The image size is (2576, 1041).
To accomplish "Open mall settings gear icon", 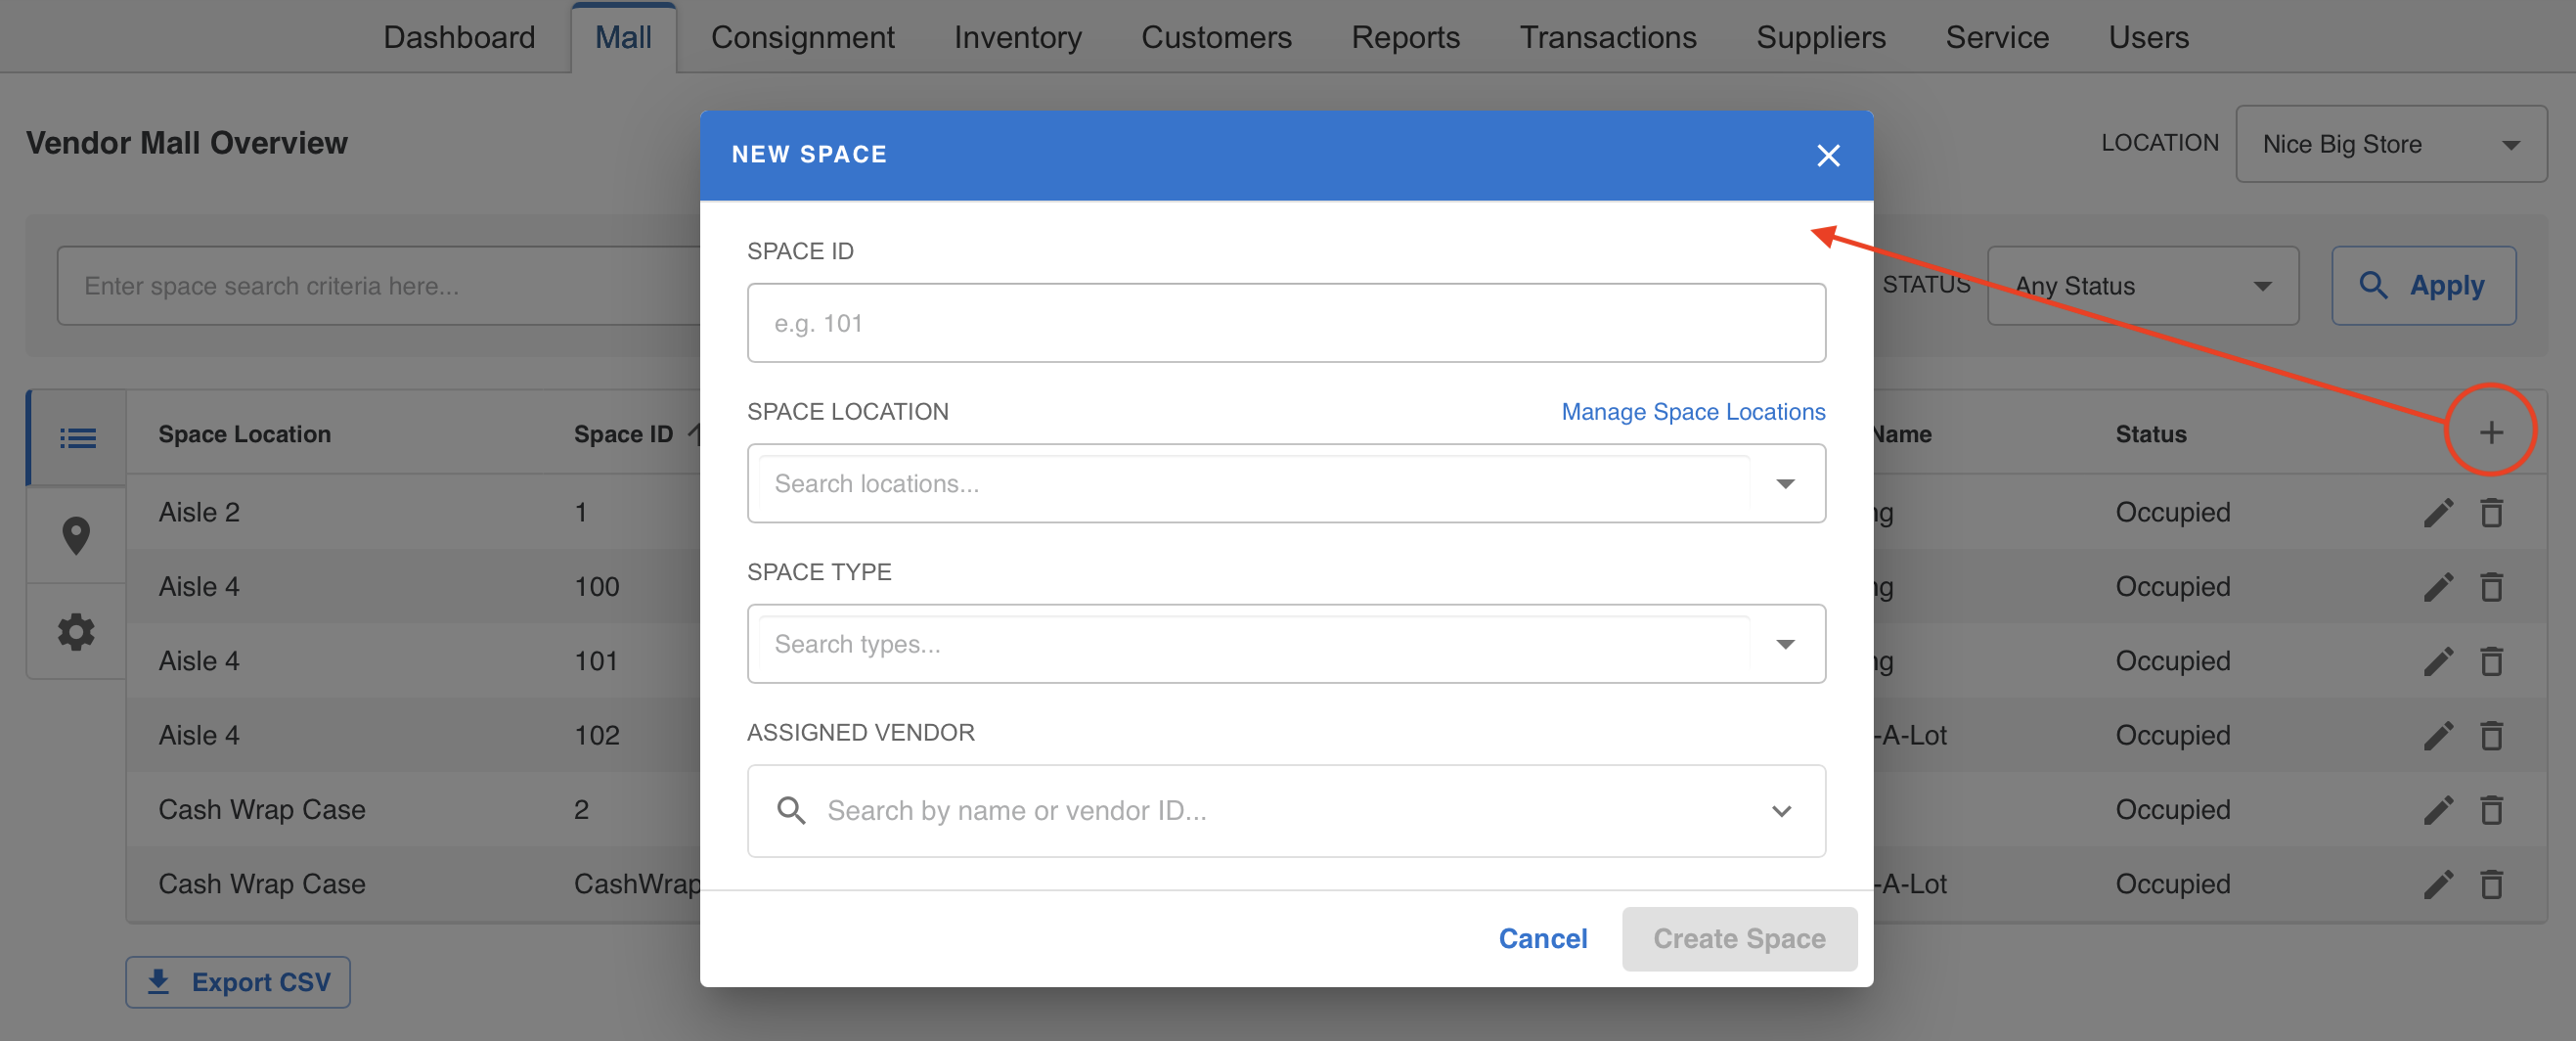I will [x=77, y=632].
